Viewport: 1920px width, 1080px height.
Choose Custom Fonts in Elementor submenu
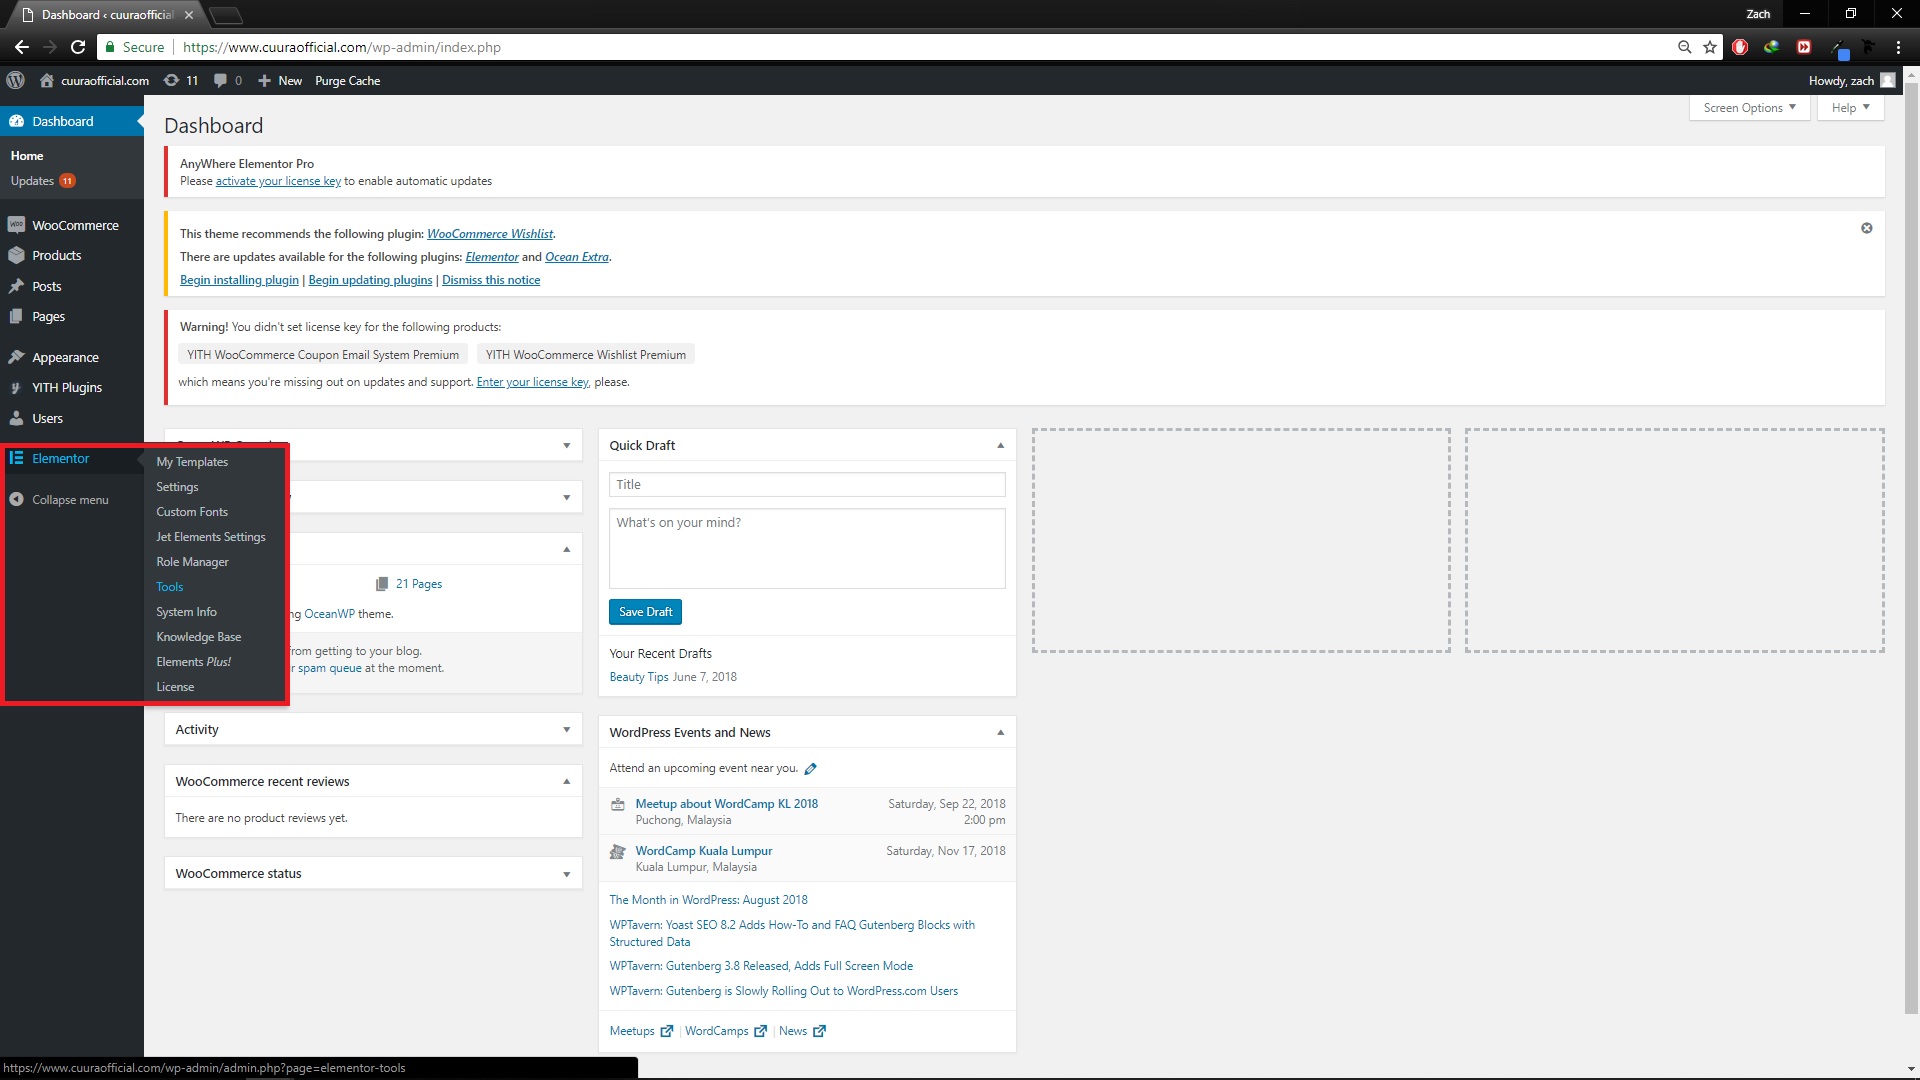point(192,512)
